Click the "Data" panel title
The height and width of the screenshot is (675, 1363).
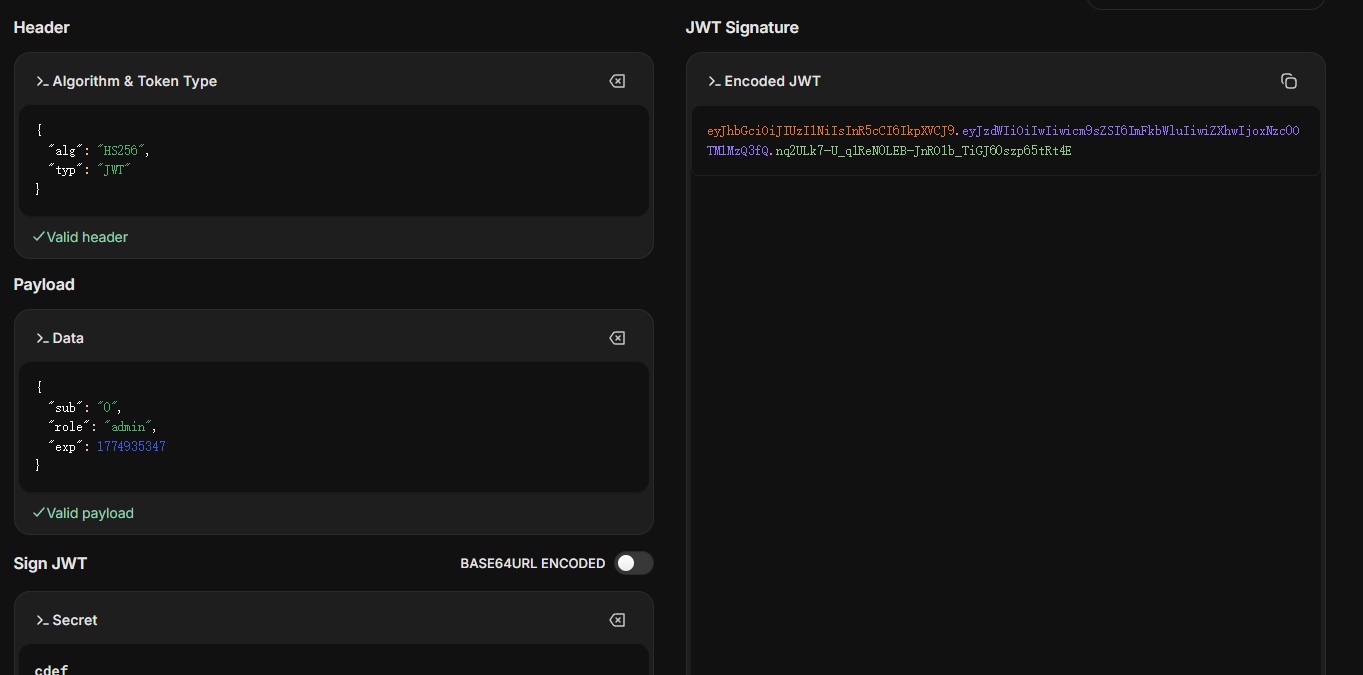(x=68, y=338)
